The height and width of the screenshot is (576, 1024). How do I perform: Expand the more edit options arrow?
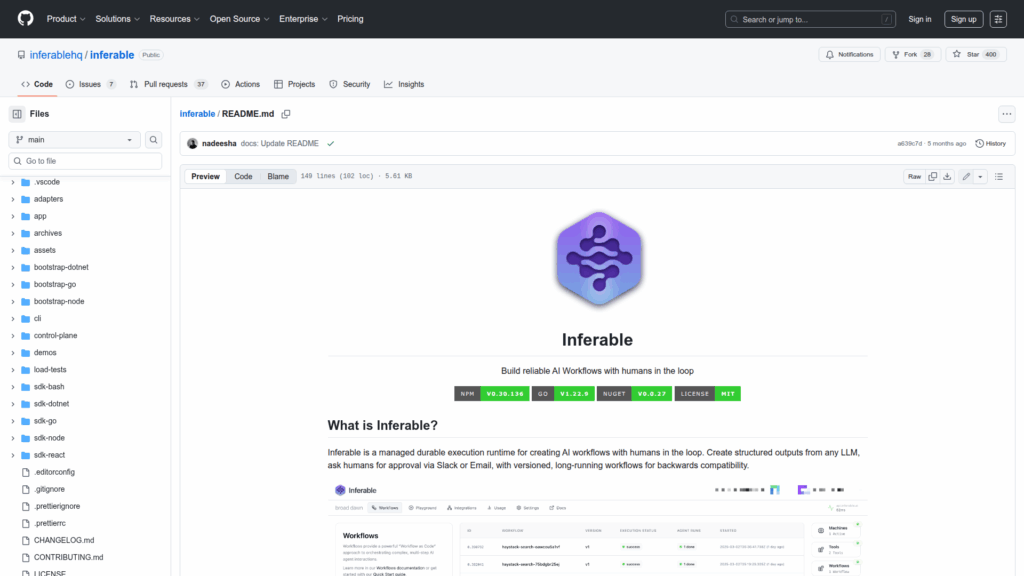[x=980, y=177]
